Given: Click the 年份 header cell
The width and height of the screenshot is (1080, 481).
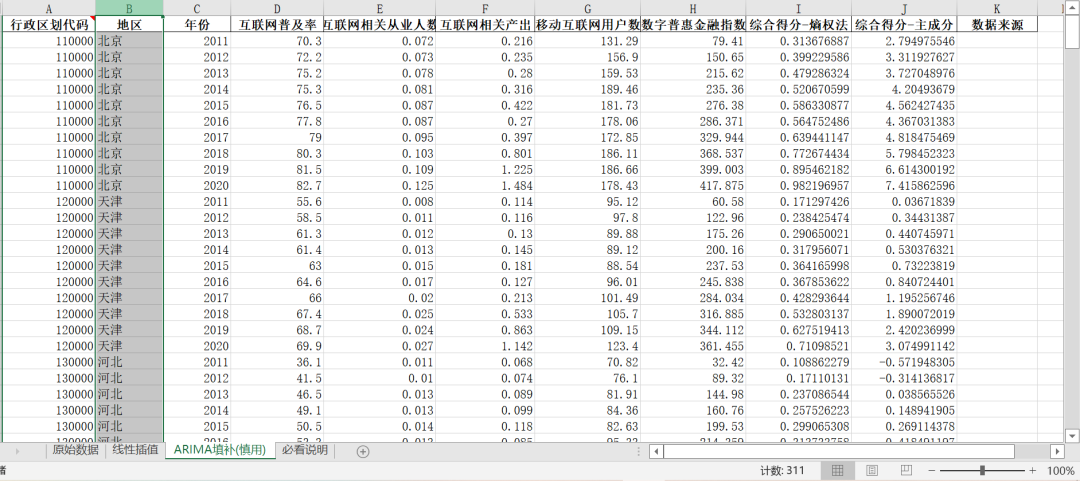Looking at the screenshot, I should (197, 25).
